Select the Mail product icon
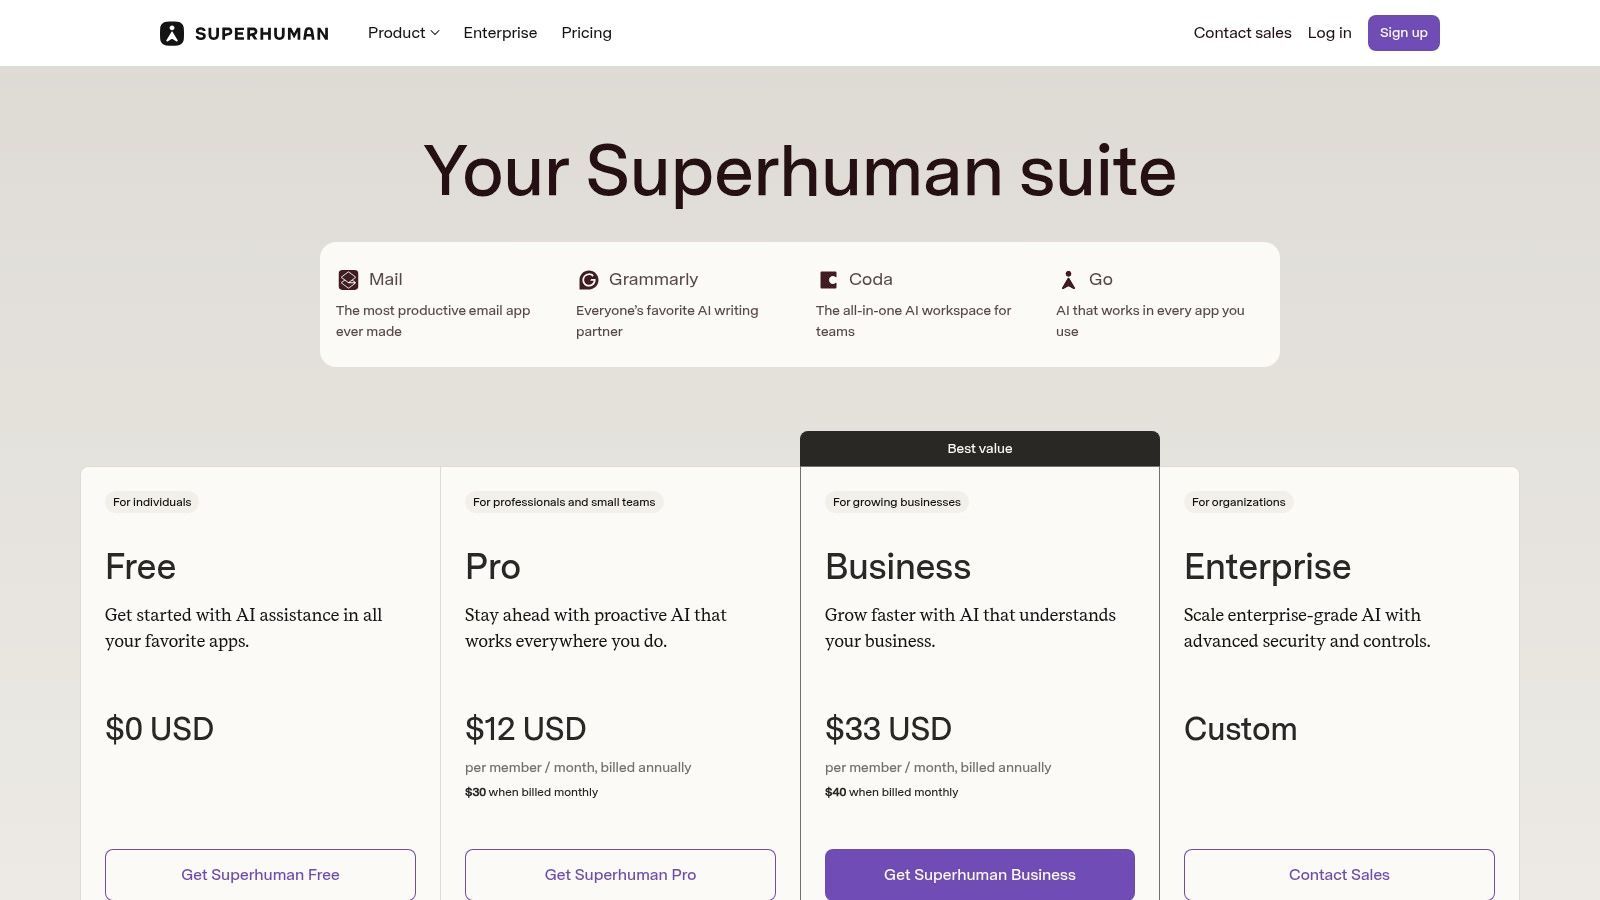 pyautogui.click(x=348, y=279)
